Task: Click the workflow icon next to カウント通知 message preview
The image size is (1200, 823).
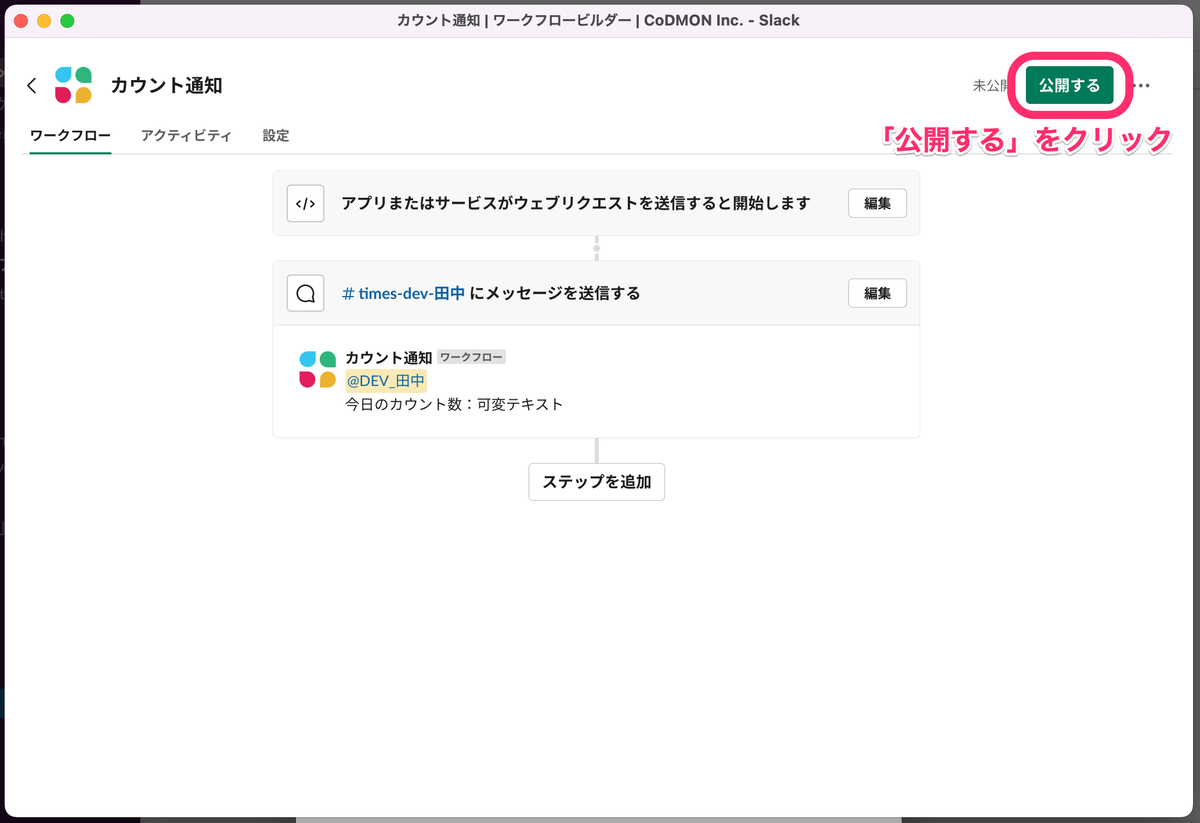Action: click(315, 368)
